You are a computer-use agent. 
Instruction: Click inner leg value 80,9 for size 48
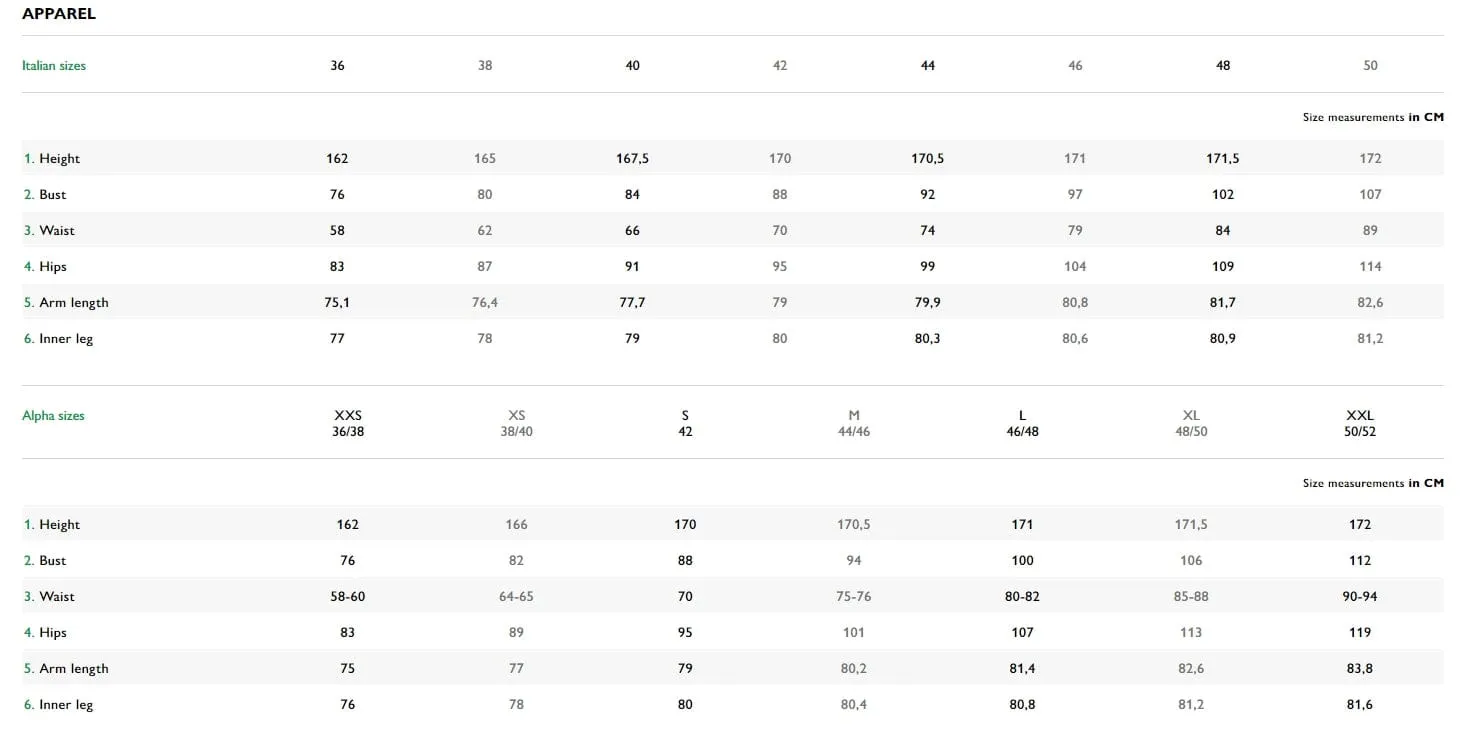1222,338
